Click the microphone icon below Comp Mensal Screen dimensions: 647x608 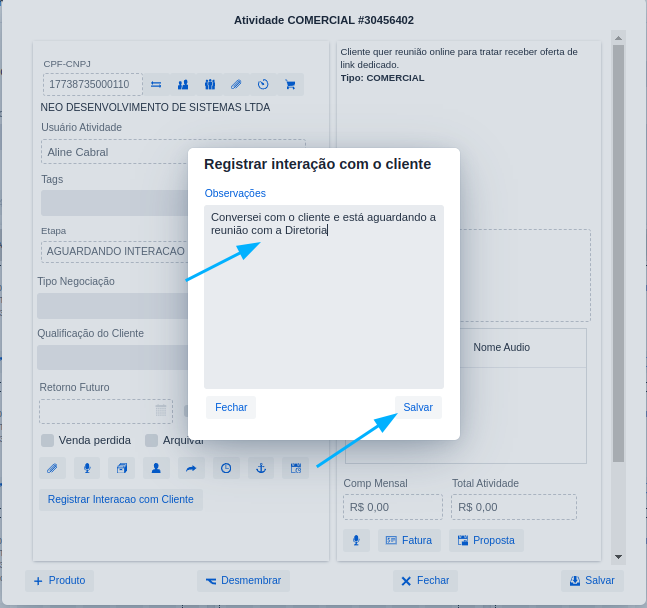tap(356, 541)
